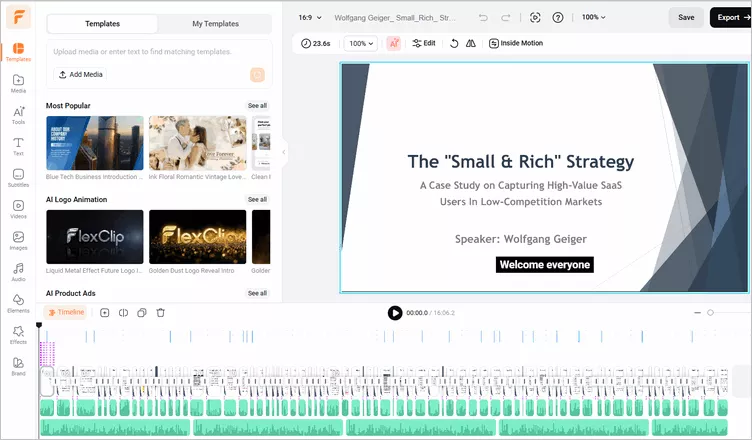Open the Images sidebar panel
This screenshot has width=752, height=440.
point(18,241)
